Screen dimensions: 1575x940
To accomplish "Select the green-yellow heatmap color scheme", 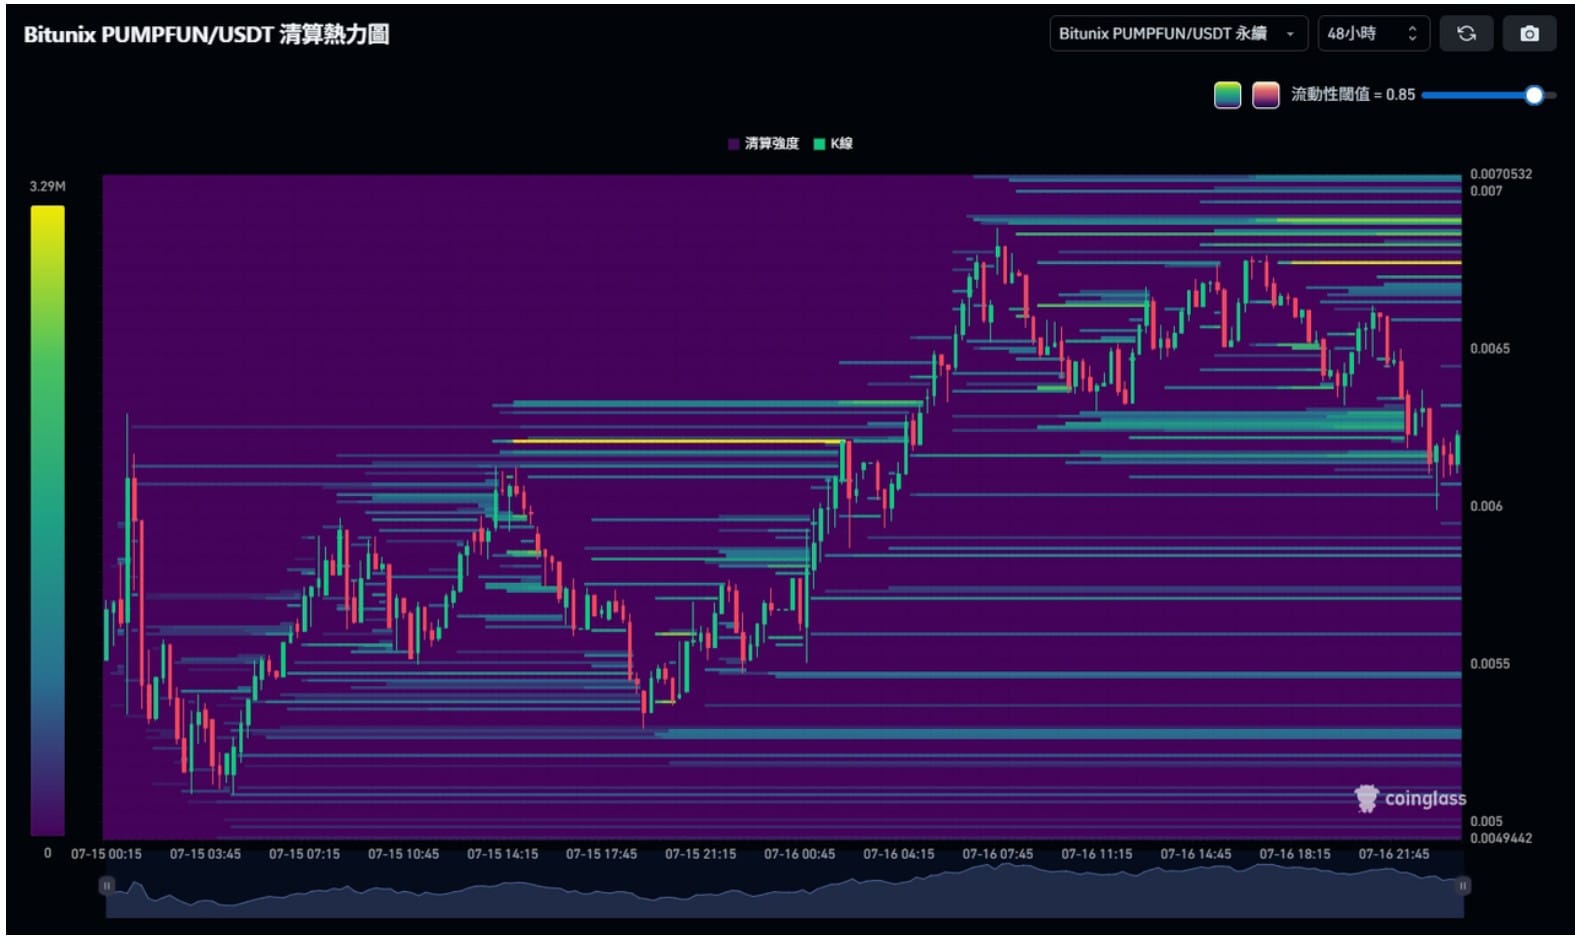I will coord(1227,95).
